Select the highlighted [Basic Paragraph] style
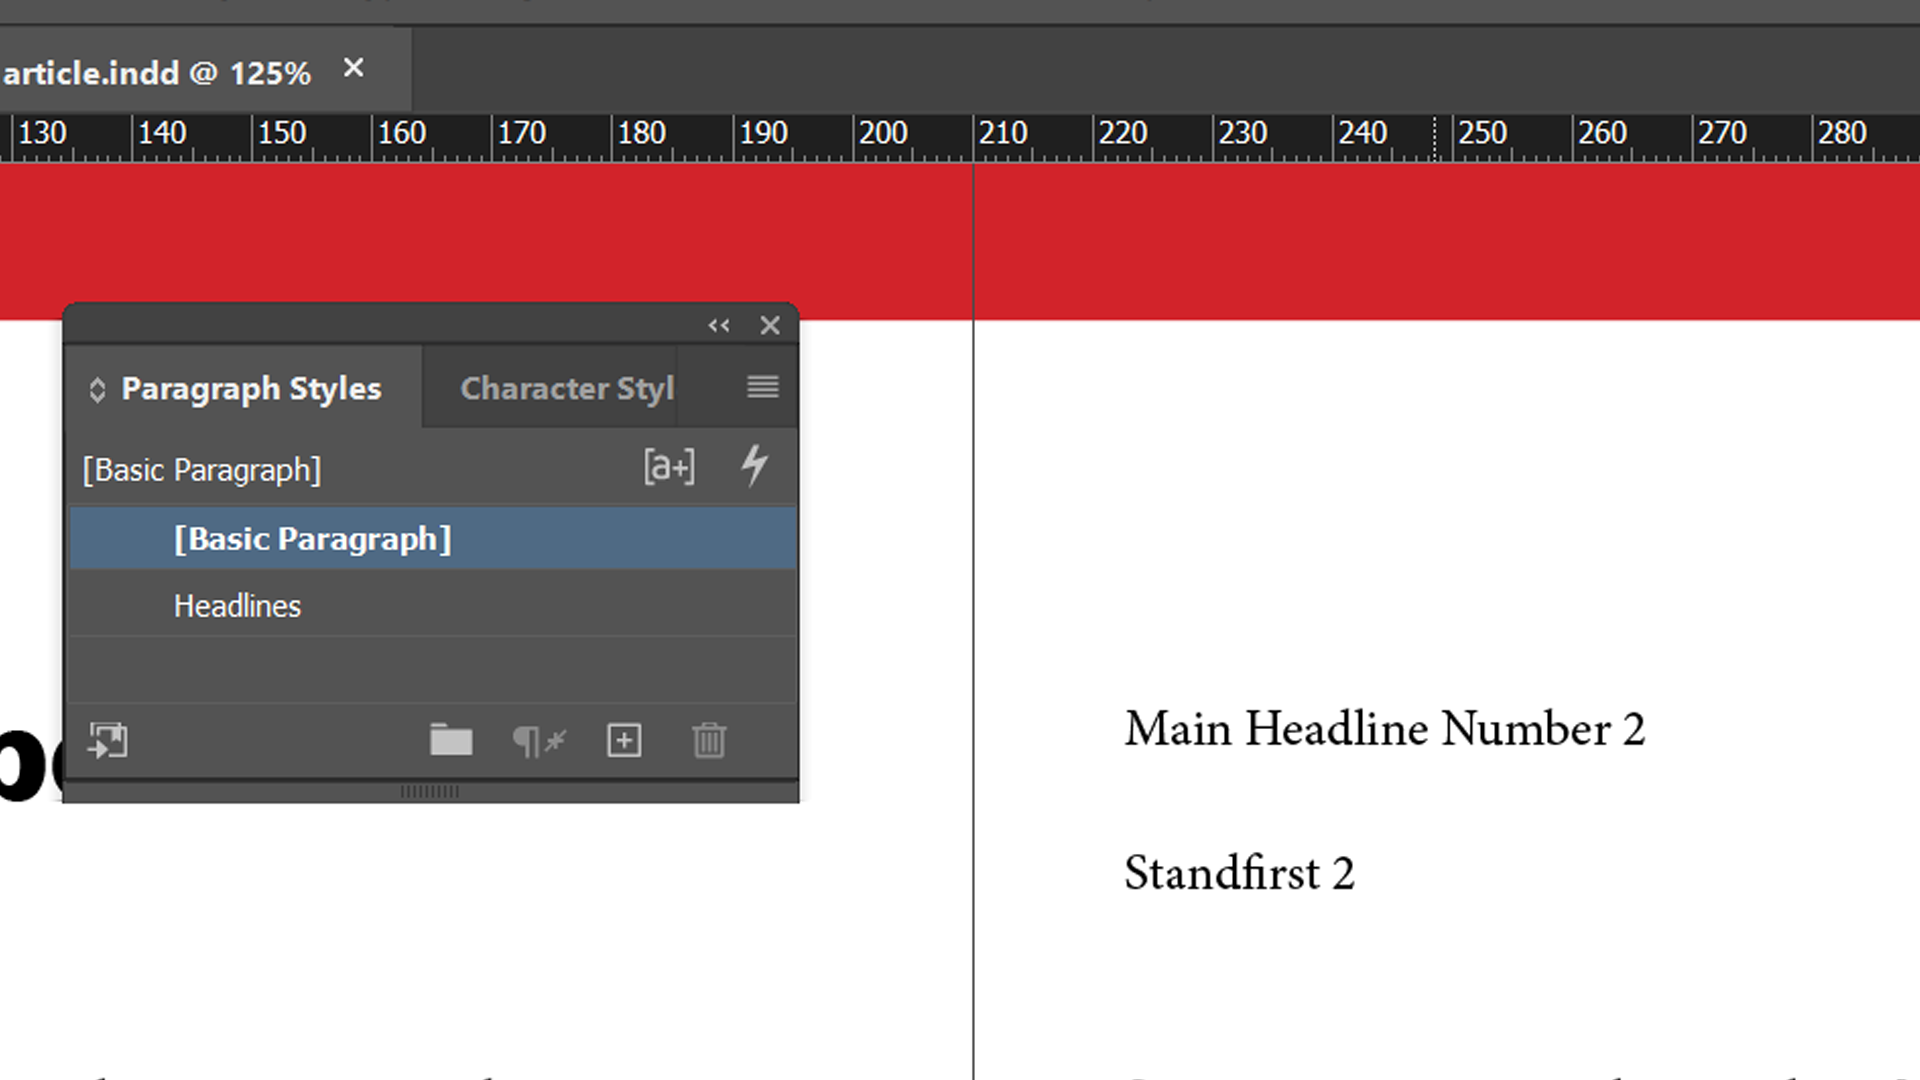Screen dimensions: 1920x1080 312,539
